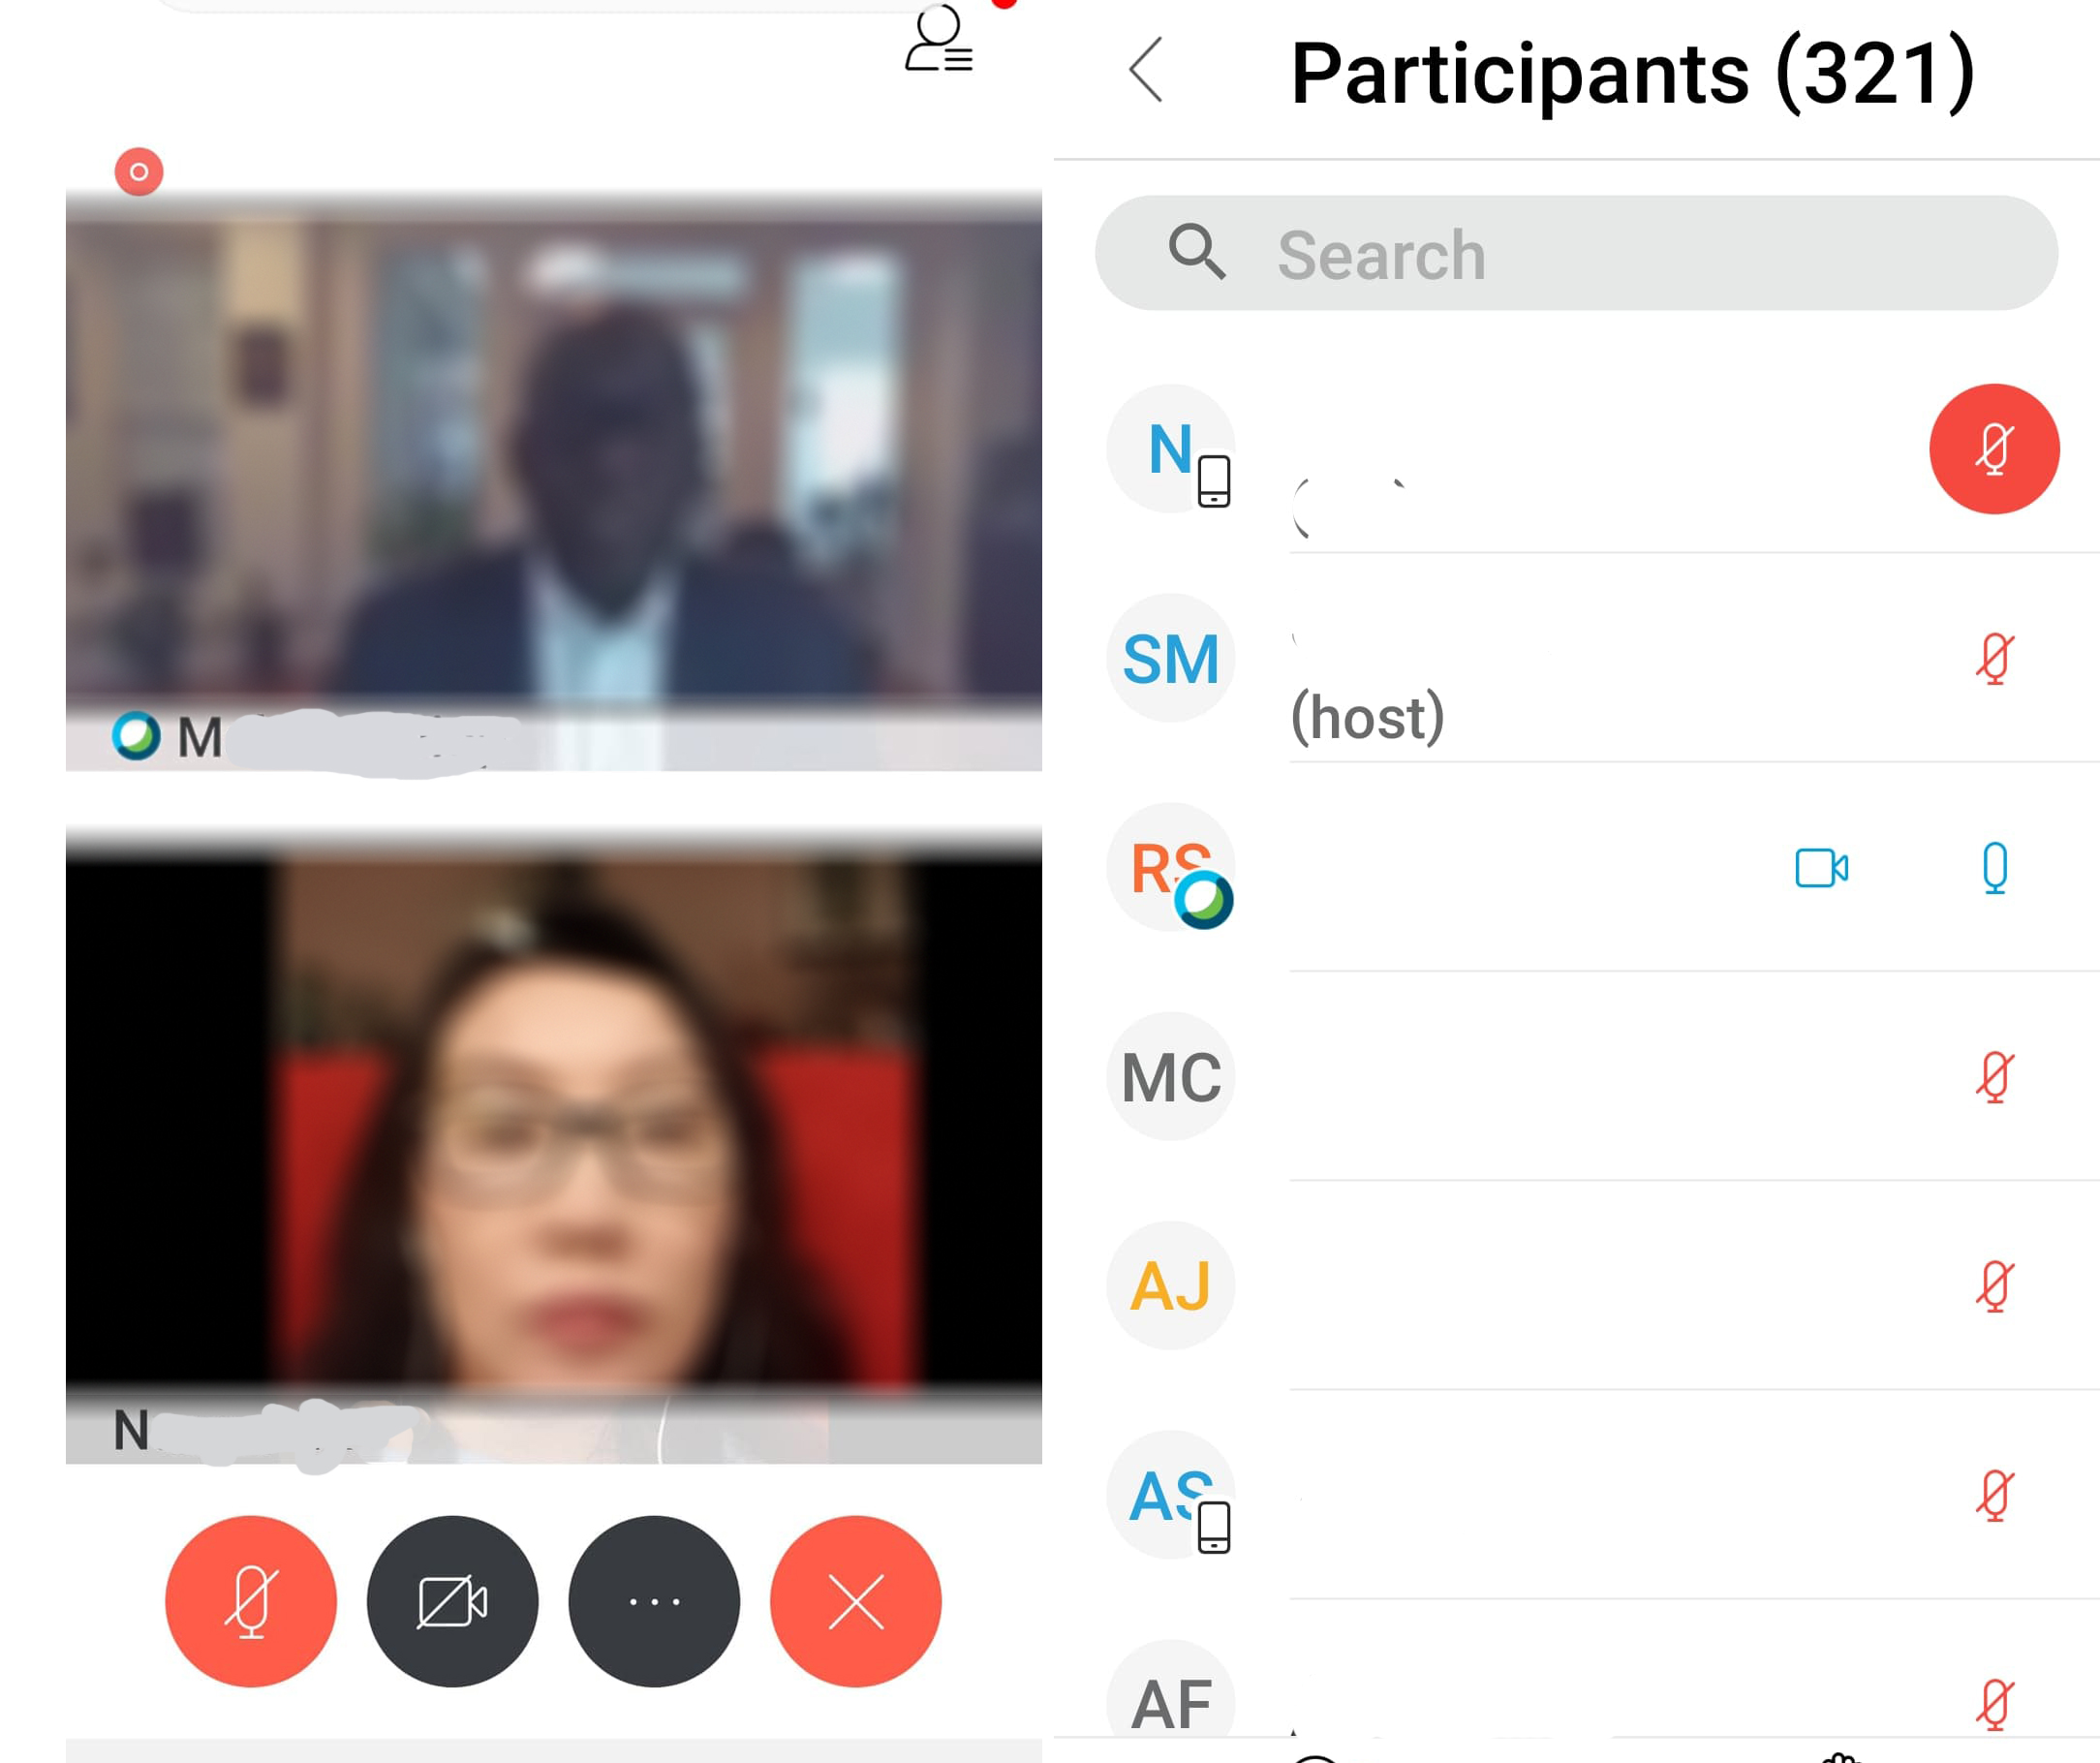Click the muted mic on AJ row
The image size is (2100, 1763).
(x=1994, y=1286)
